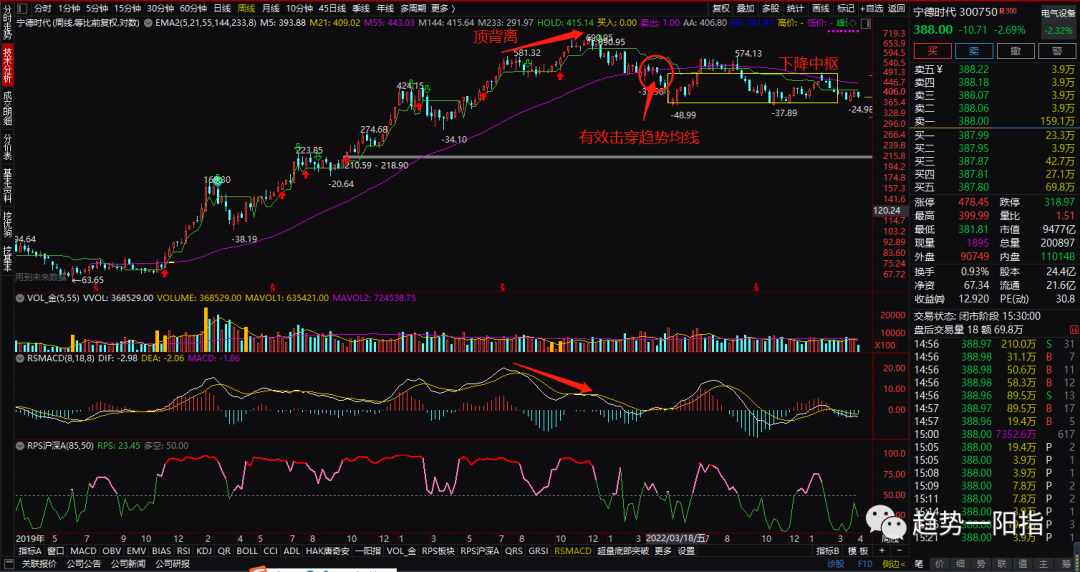Open the 叠加 overlay menu
The image size is (1080, 572).
746,8
